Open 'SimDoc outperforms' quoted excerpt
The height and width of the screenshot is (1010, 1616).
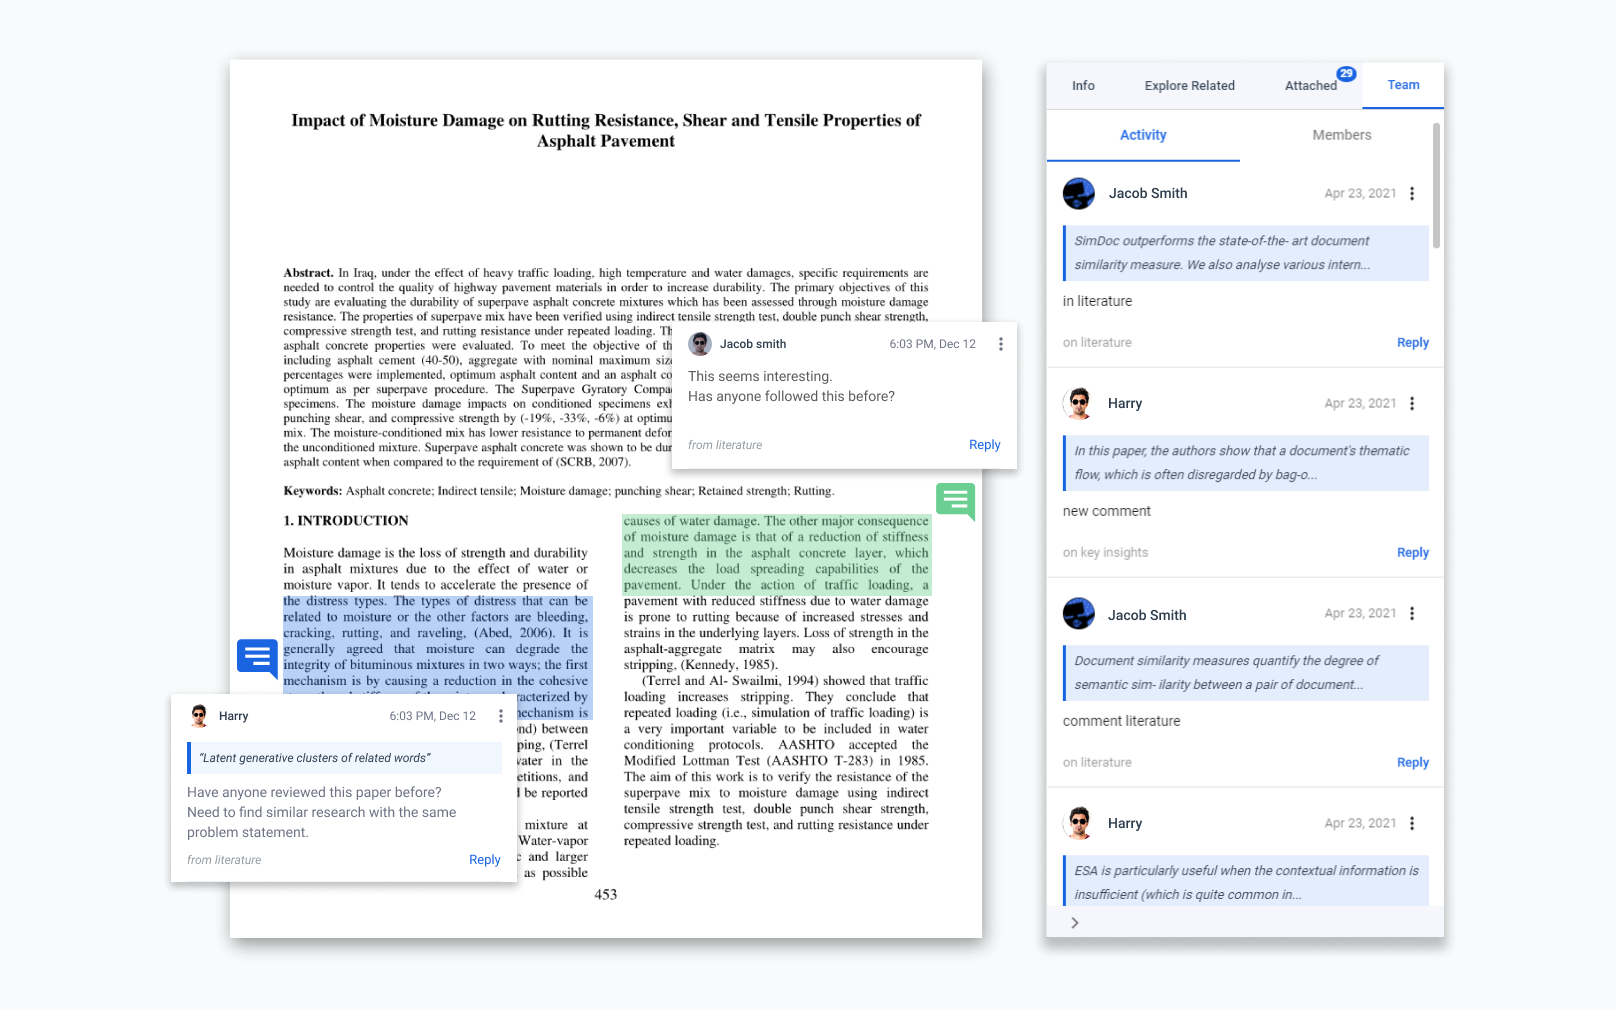coord(1245,253)
